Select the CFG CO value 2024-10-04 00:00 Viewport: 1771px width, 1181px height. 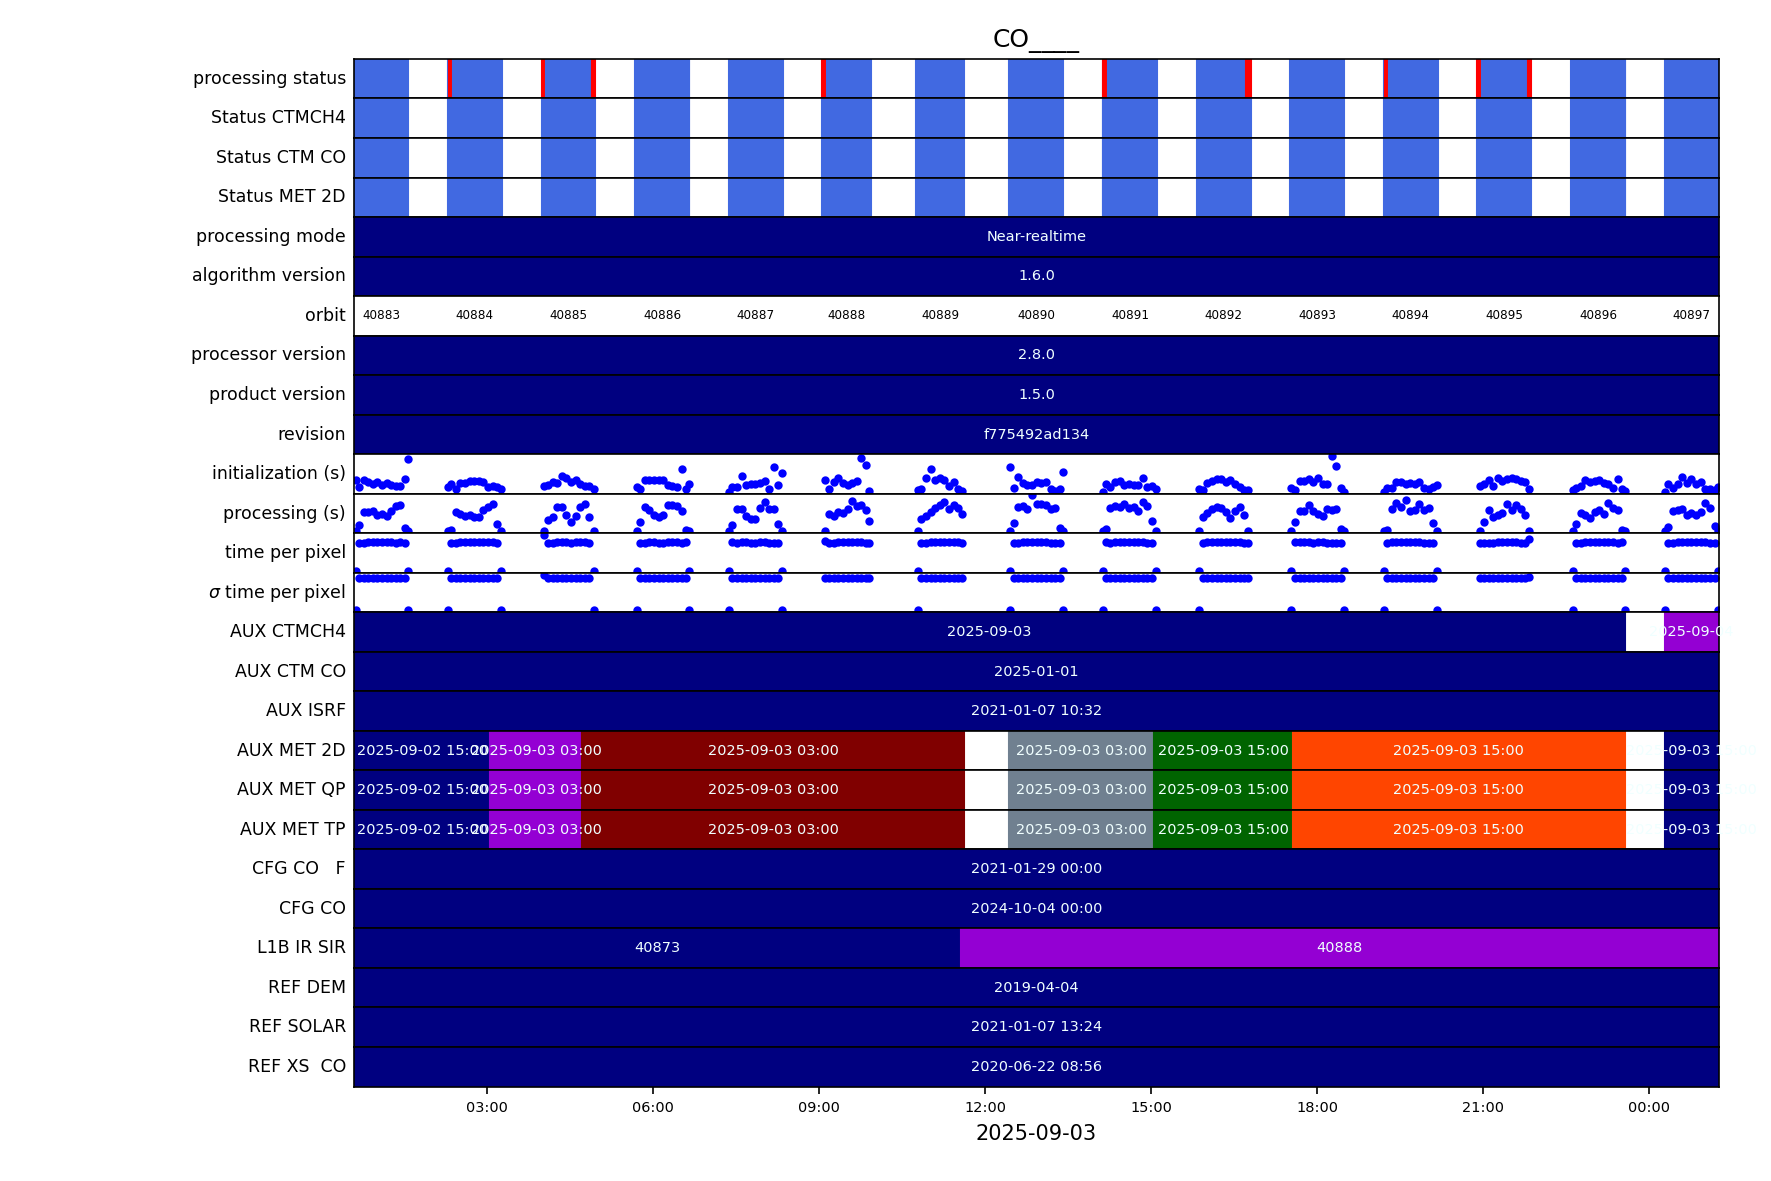[1036, 909]
